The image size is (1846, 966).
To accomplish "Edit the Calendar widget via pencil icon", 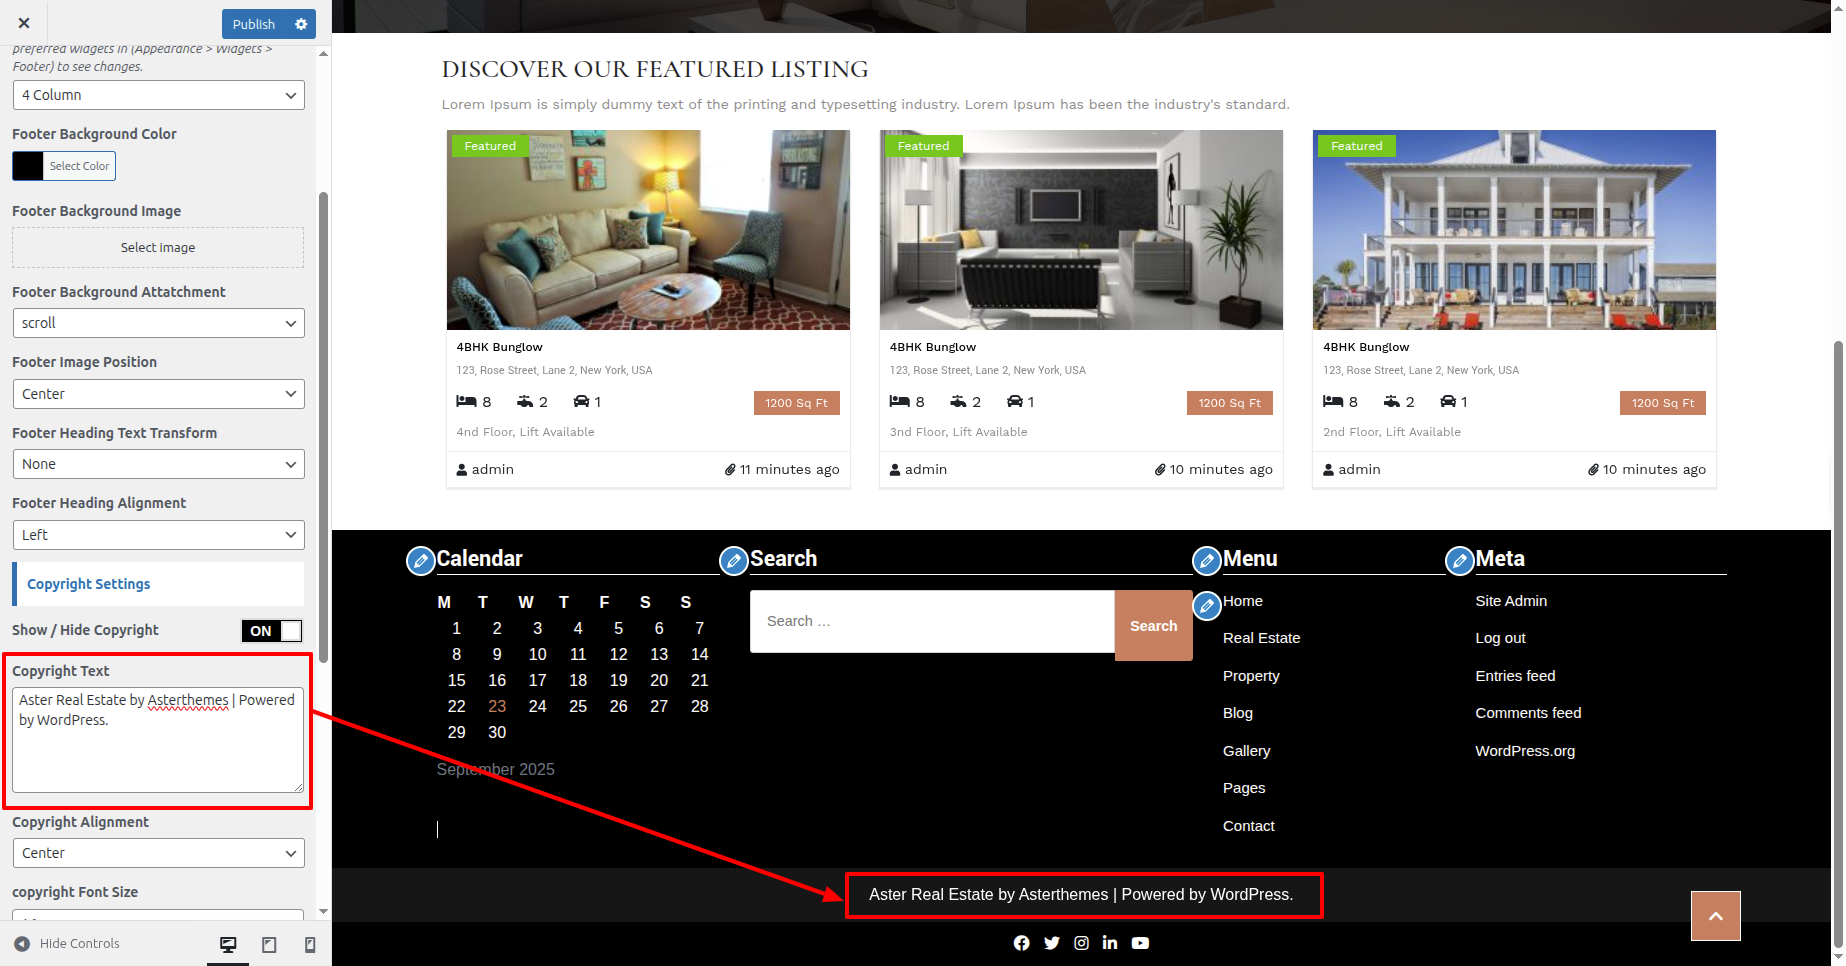I will tap(420, 561).
